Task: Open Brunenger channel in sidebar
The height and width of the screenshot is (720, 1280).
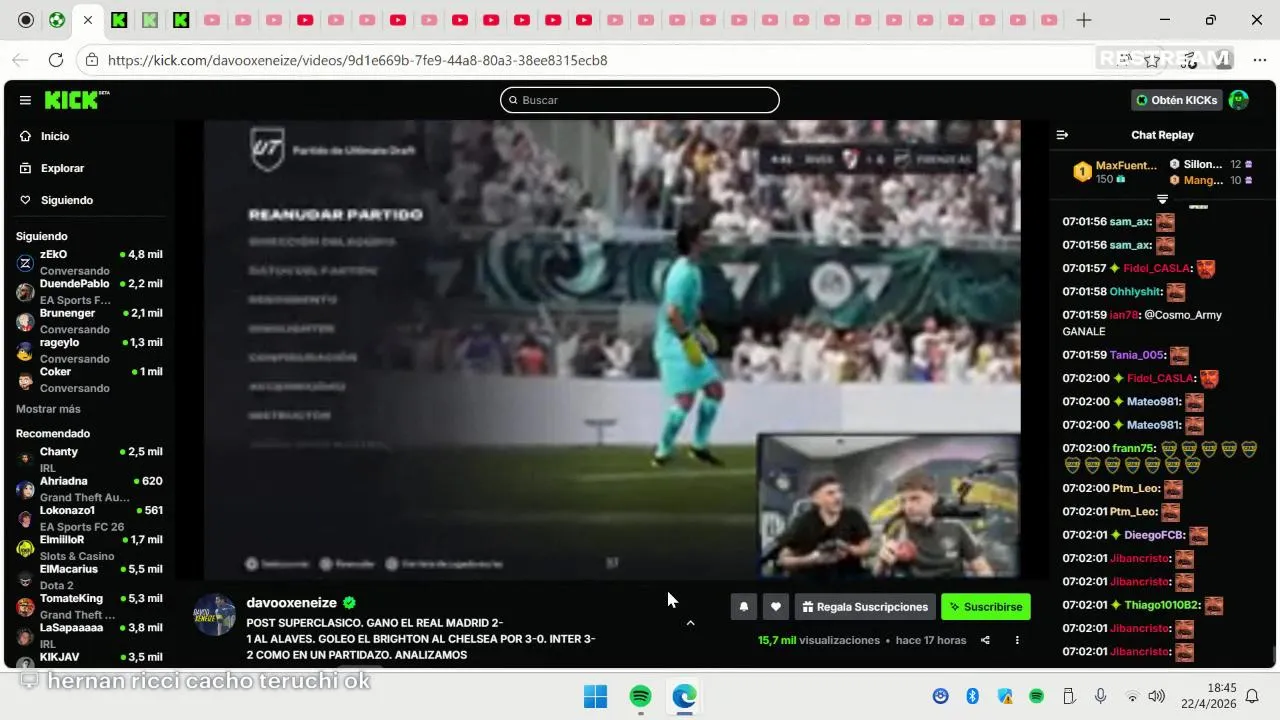Action: point(89,320)
